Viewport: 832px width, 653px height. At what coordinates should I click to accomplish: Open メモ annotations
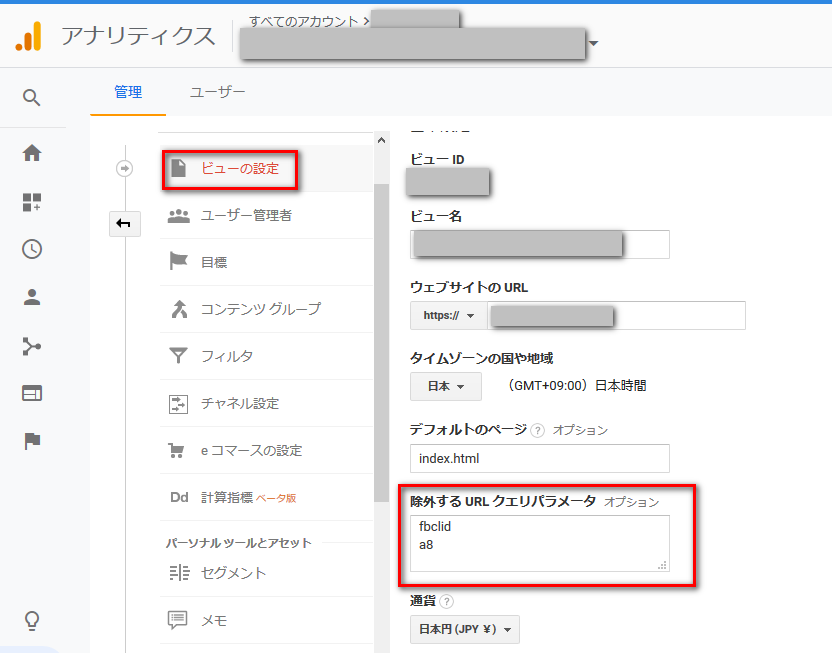point(266,620)
